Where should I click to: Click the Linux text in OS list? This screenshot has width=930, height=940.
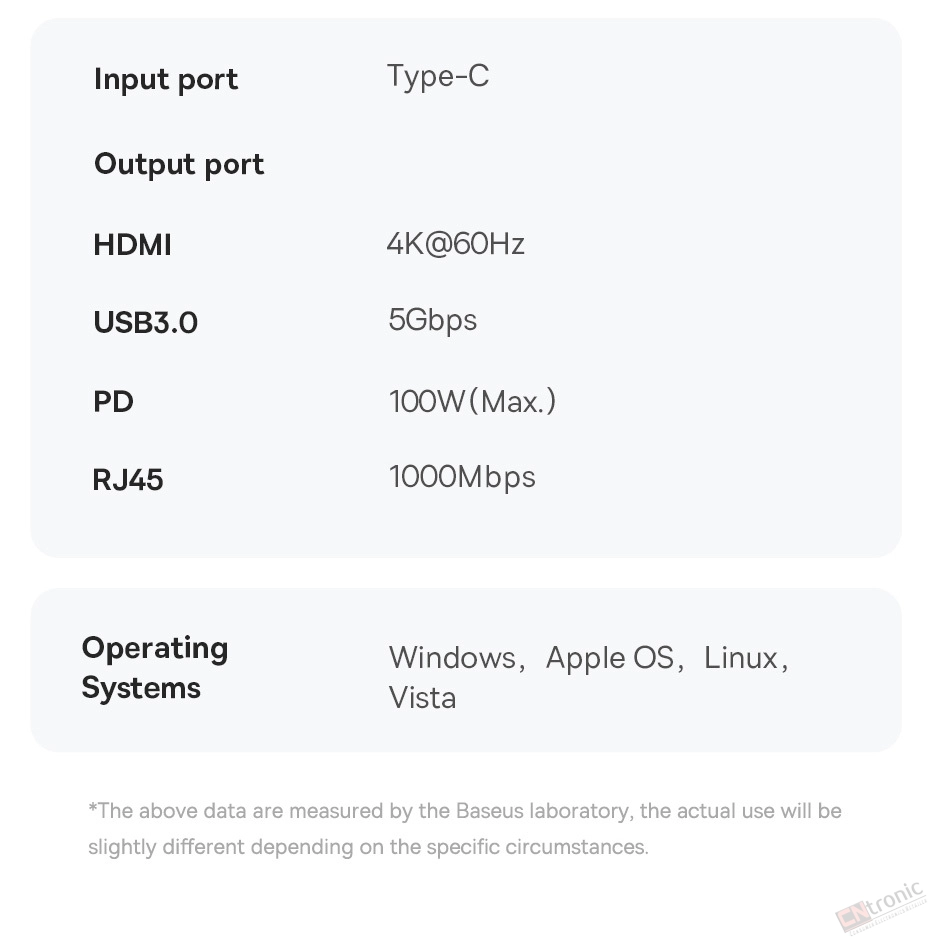tap(741, 658)
